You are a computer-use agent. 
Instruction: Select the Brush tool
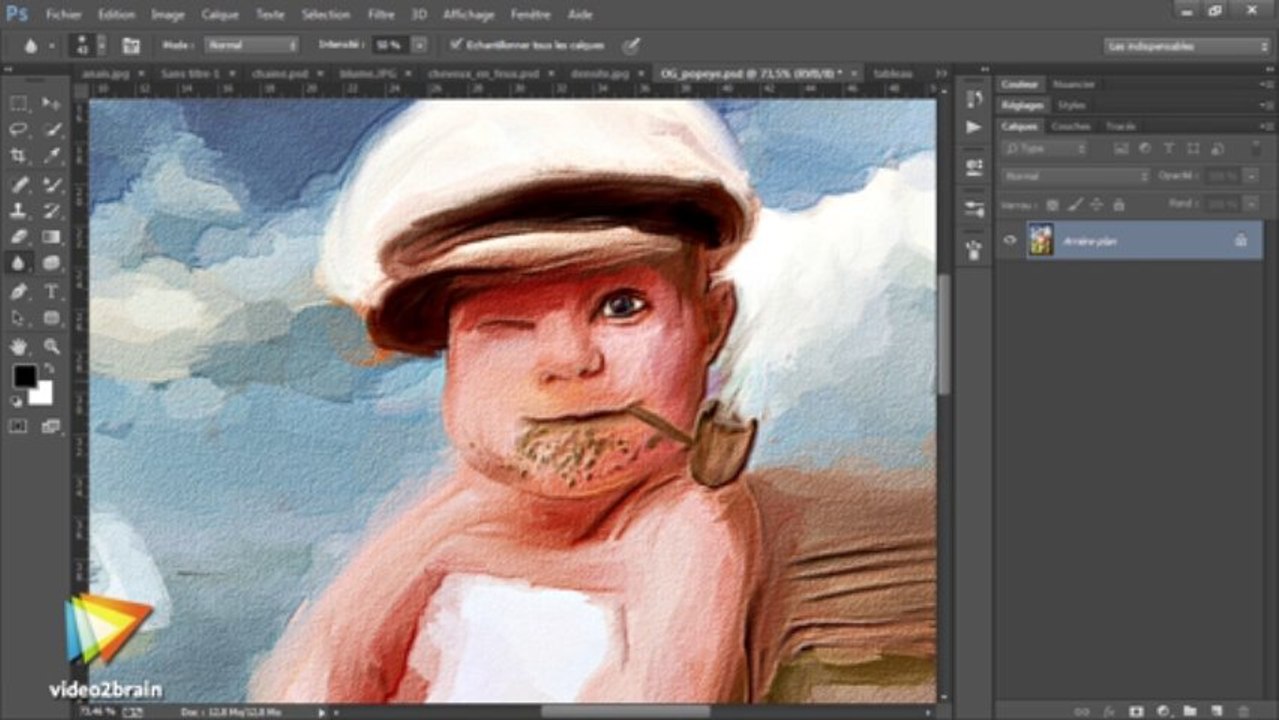[52, 185]
